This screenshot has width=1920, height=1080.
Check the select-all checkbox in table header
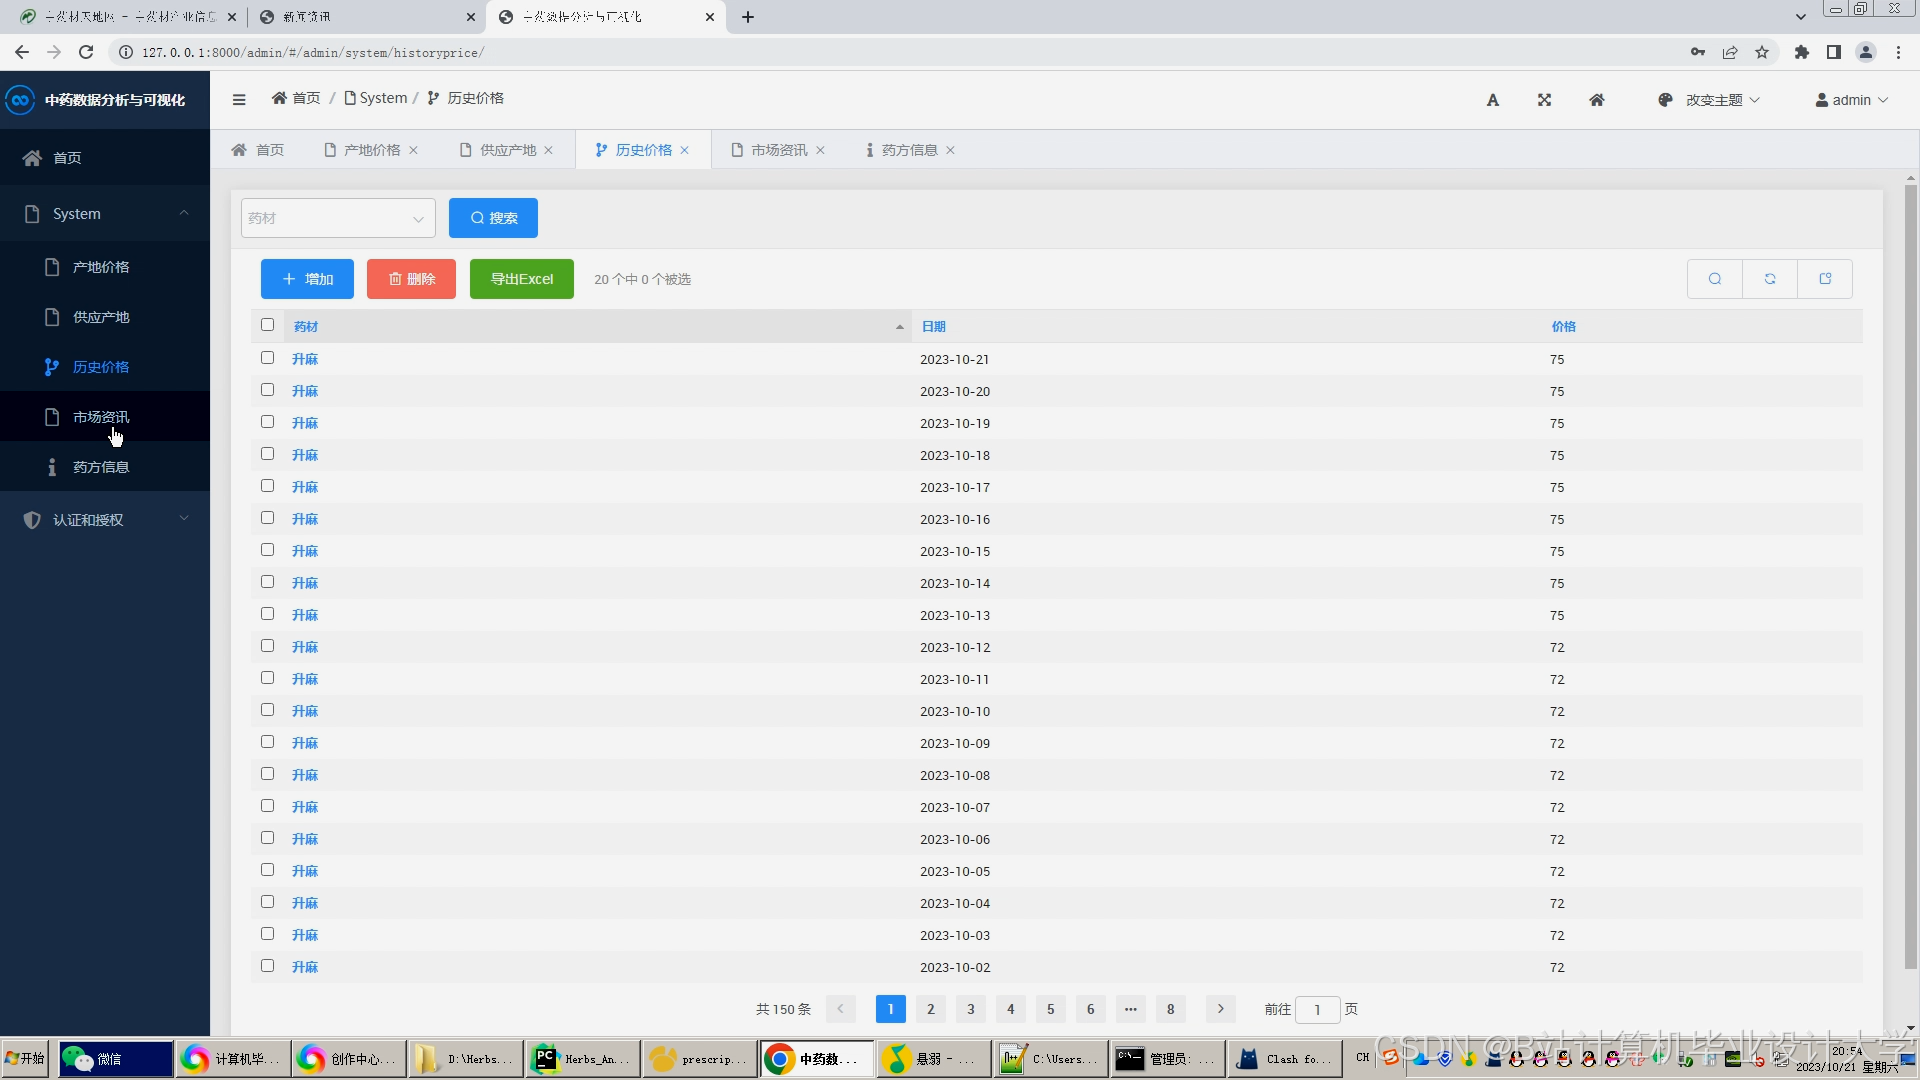267,325
